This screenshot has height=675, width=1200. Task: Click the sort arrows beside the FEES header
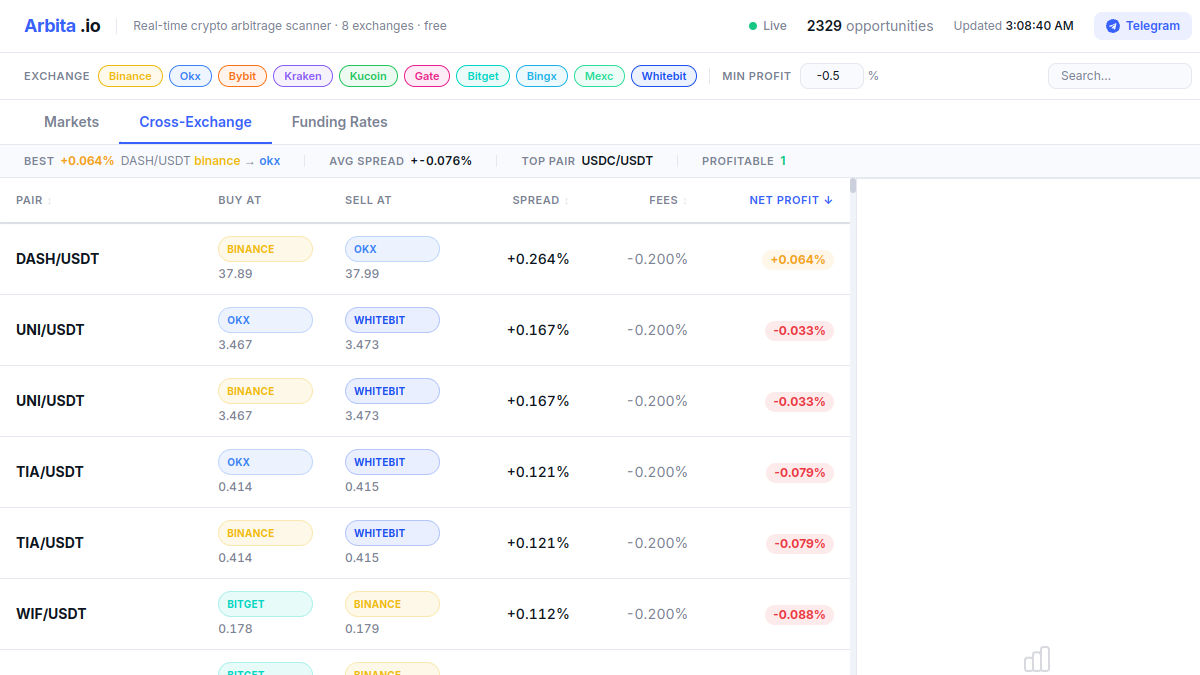(686, 201)
